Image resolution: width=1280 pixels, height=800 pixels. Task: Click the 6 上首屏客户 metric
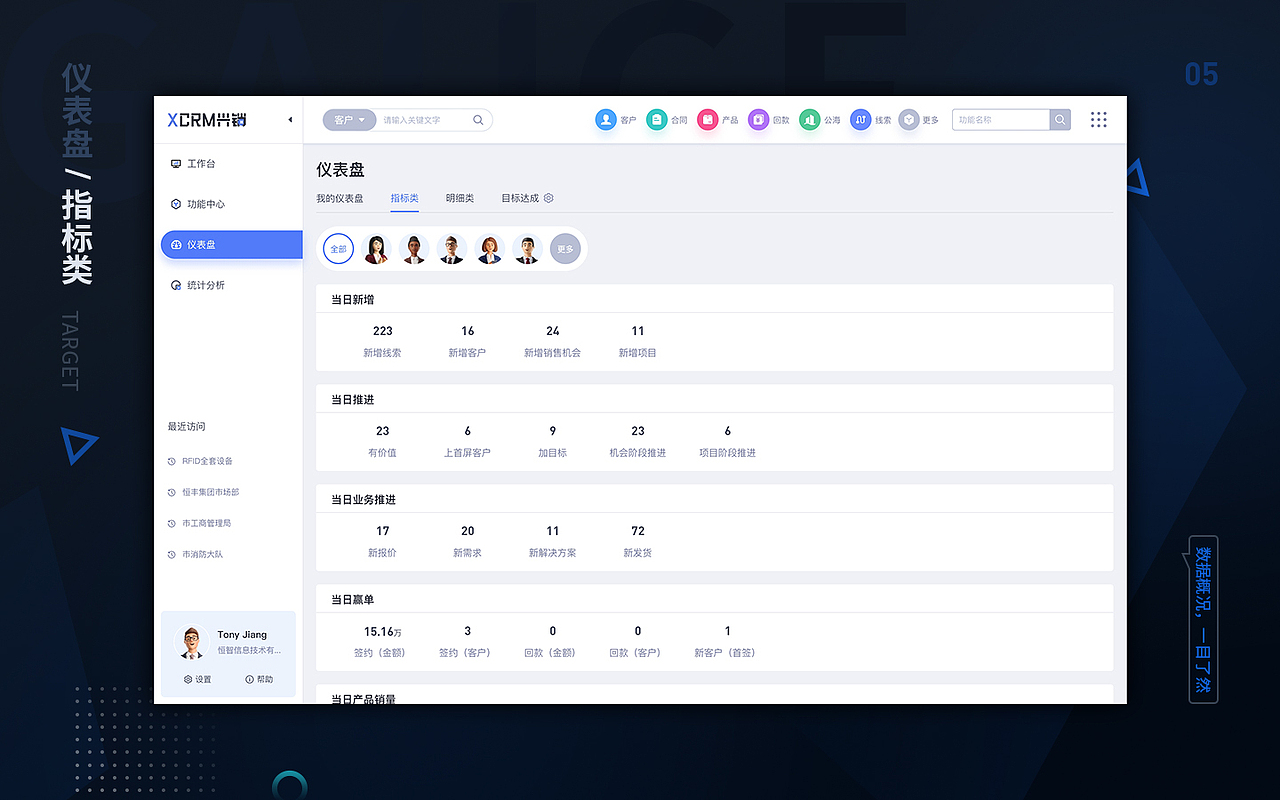pos(467,441)
